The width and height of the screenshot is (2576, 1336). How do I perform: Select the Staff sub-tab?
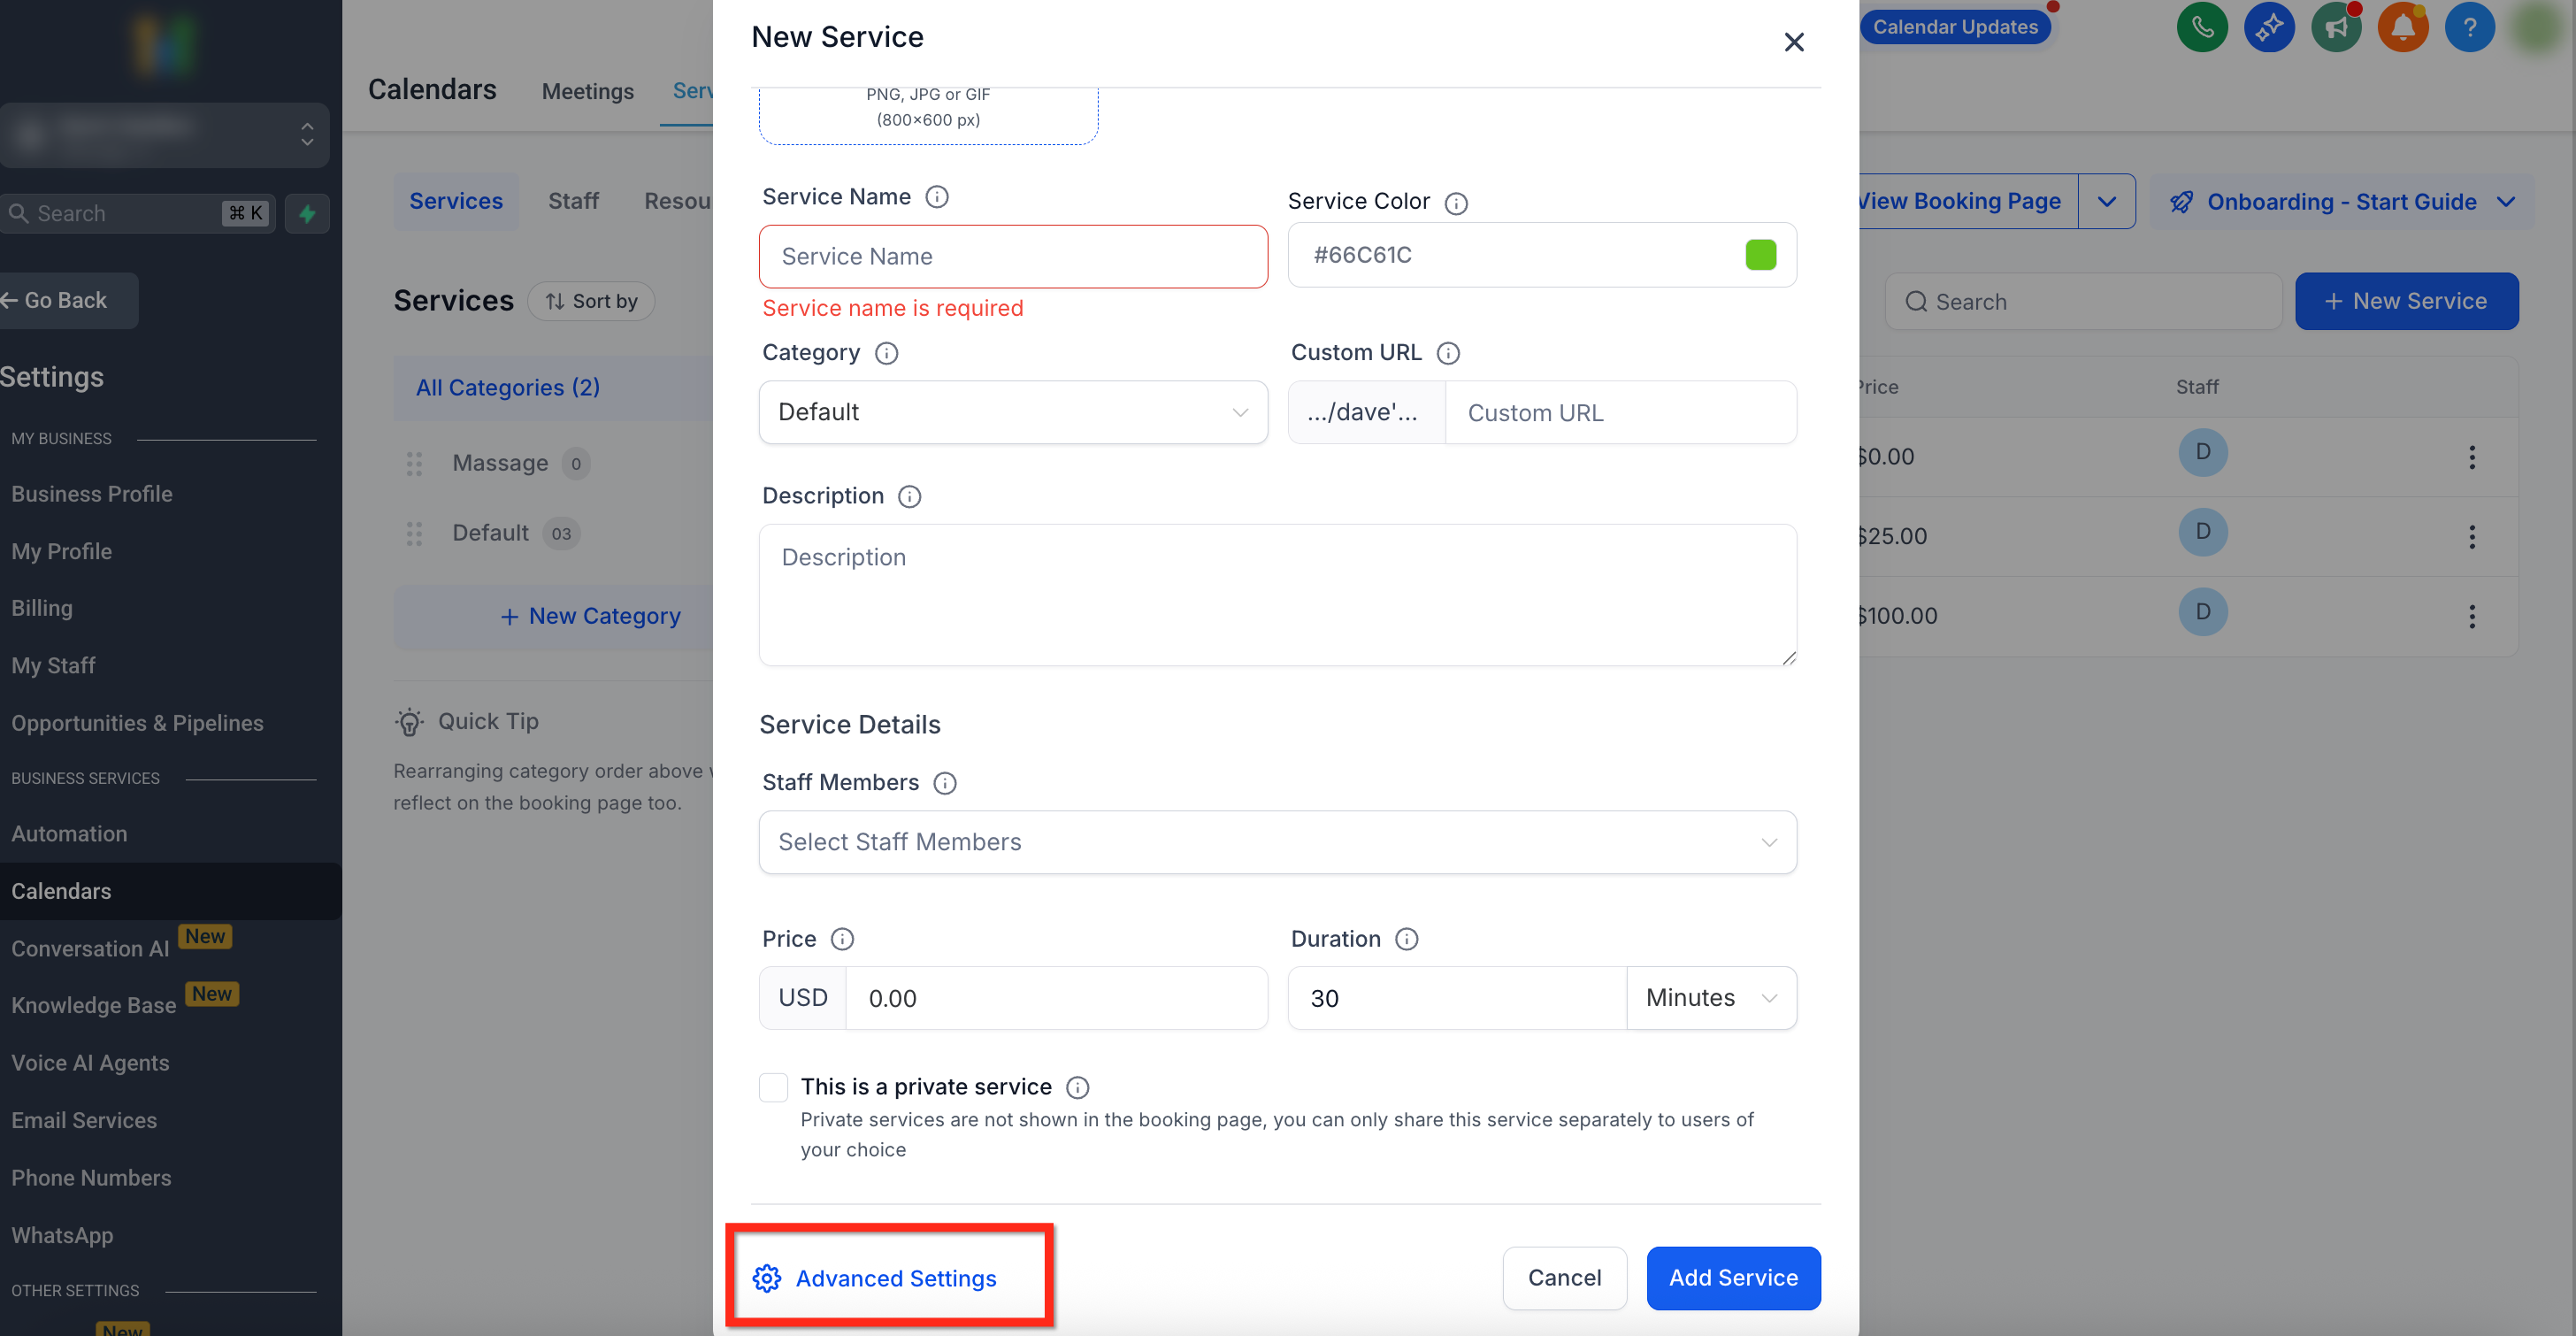pos(573,201)
